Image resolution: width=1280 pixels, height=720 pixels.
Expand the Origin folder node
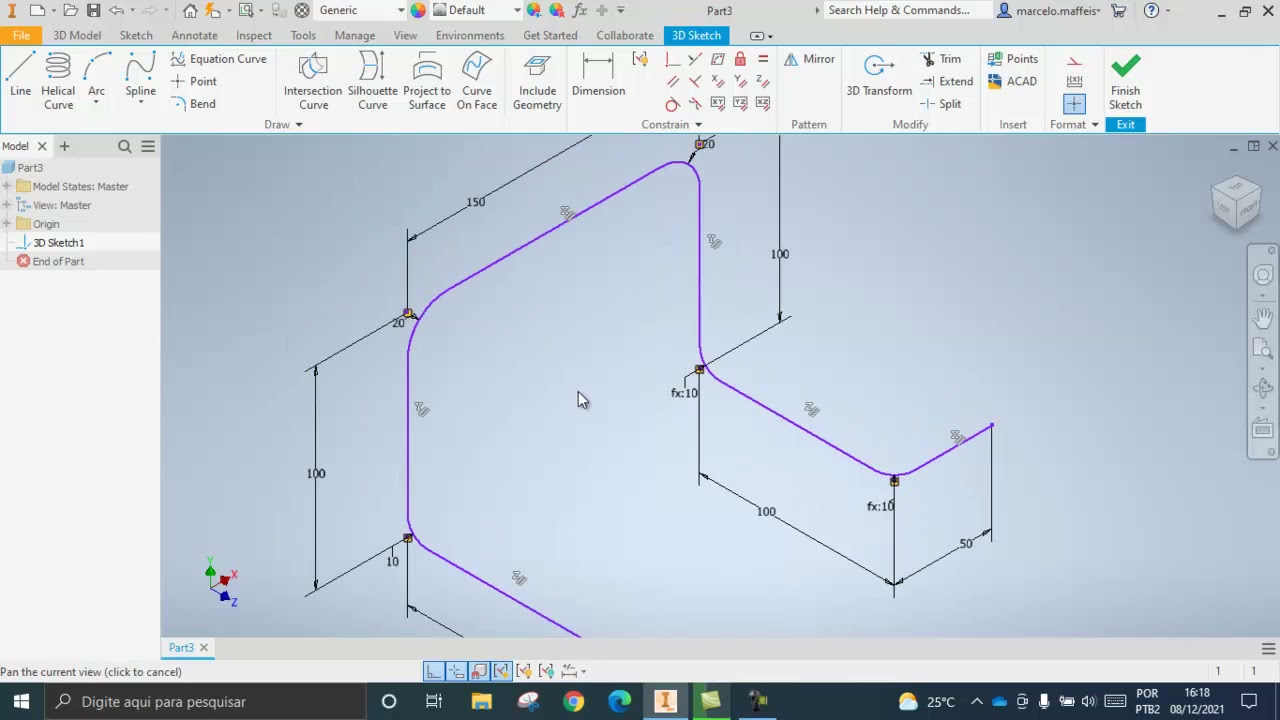coord(7,224)
